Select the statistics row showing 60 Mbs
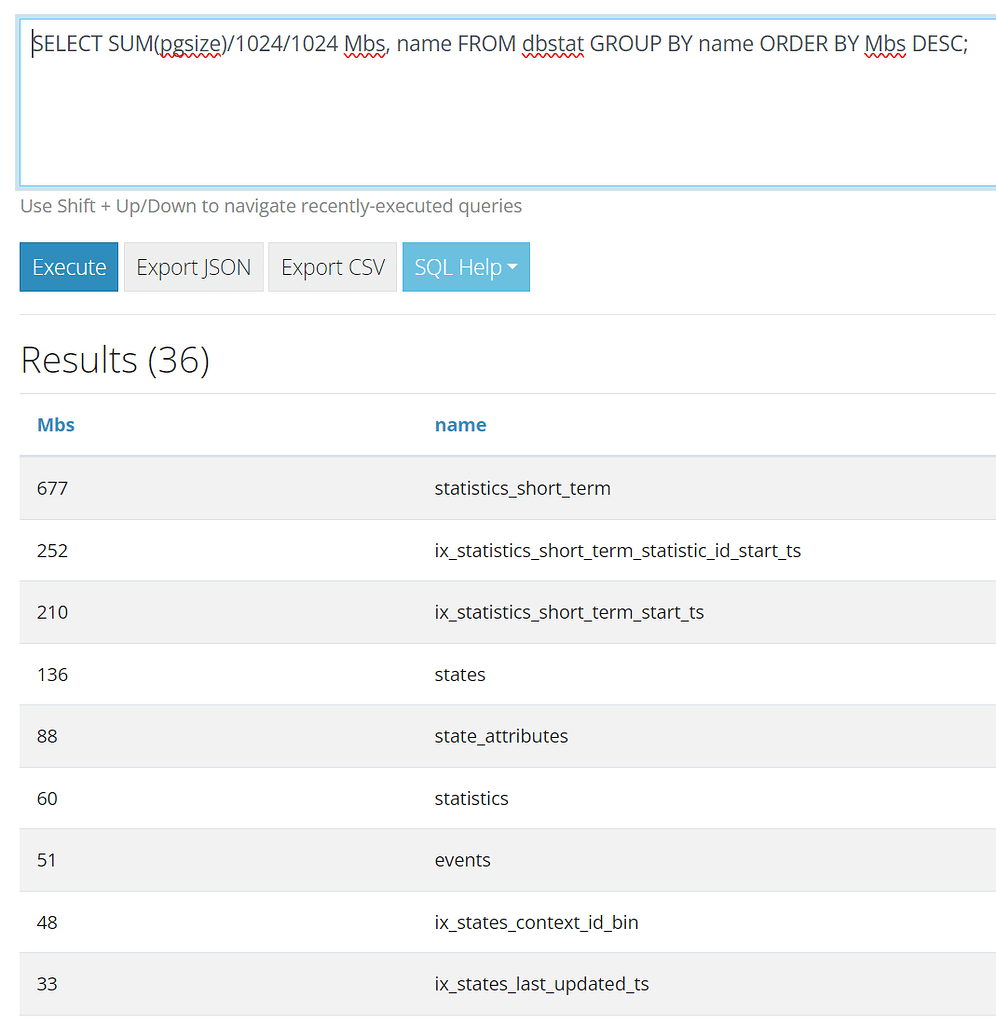The width and height of the screenshot is (996, 1024). pyautogui.click(x=471, y=798)
